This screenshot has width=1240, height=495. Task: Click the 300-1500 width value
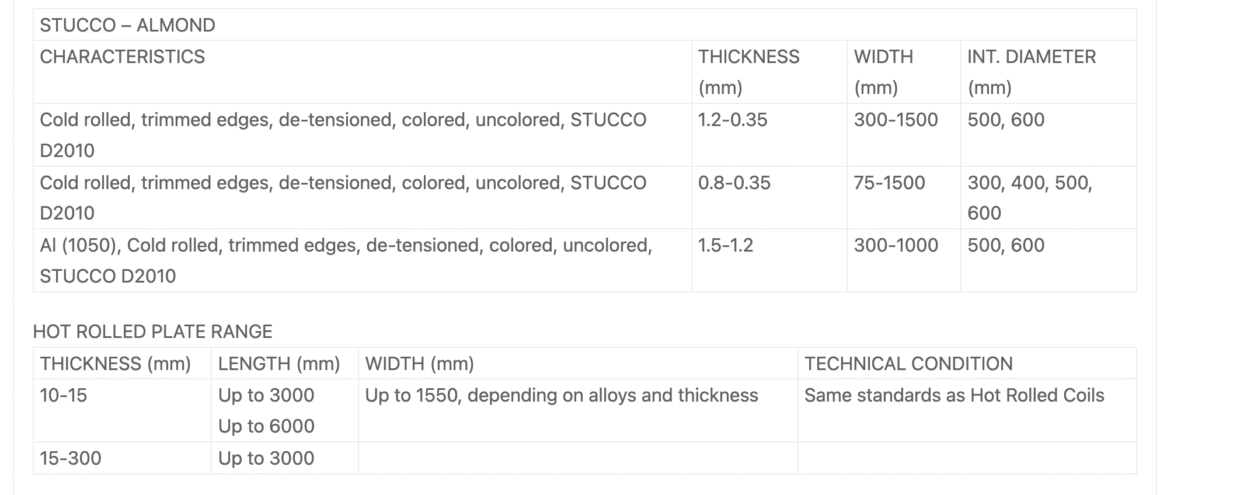(896, 120)
